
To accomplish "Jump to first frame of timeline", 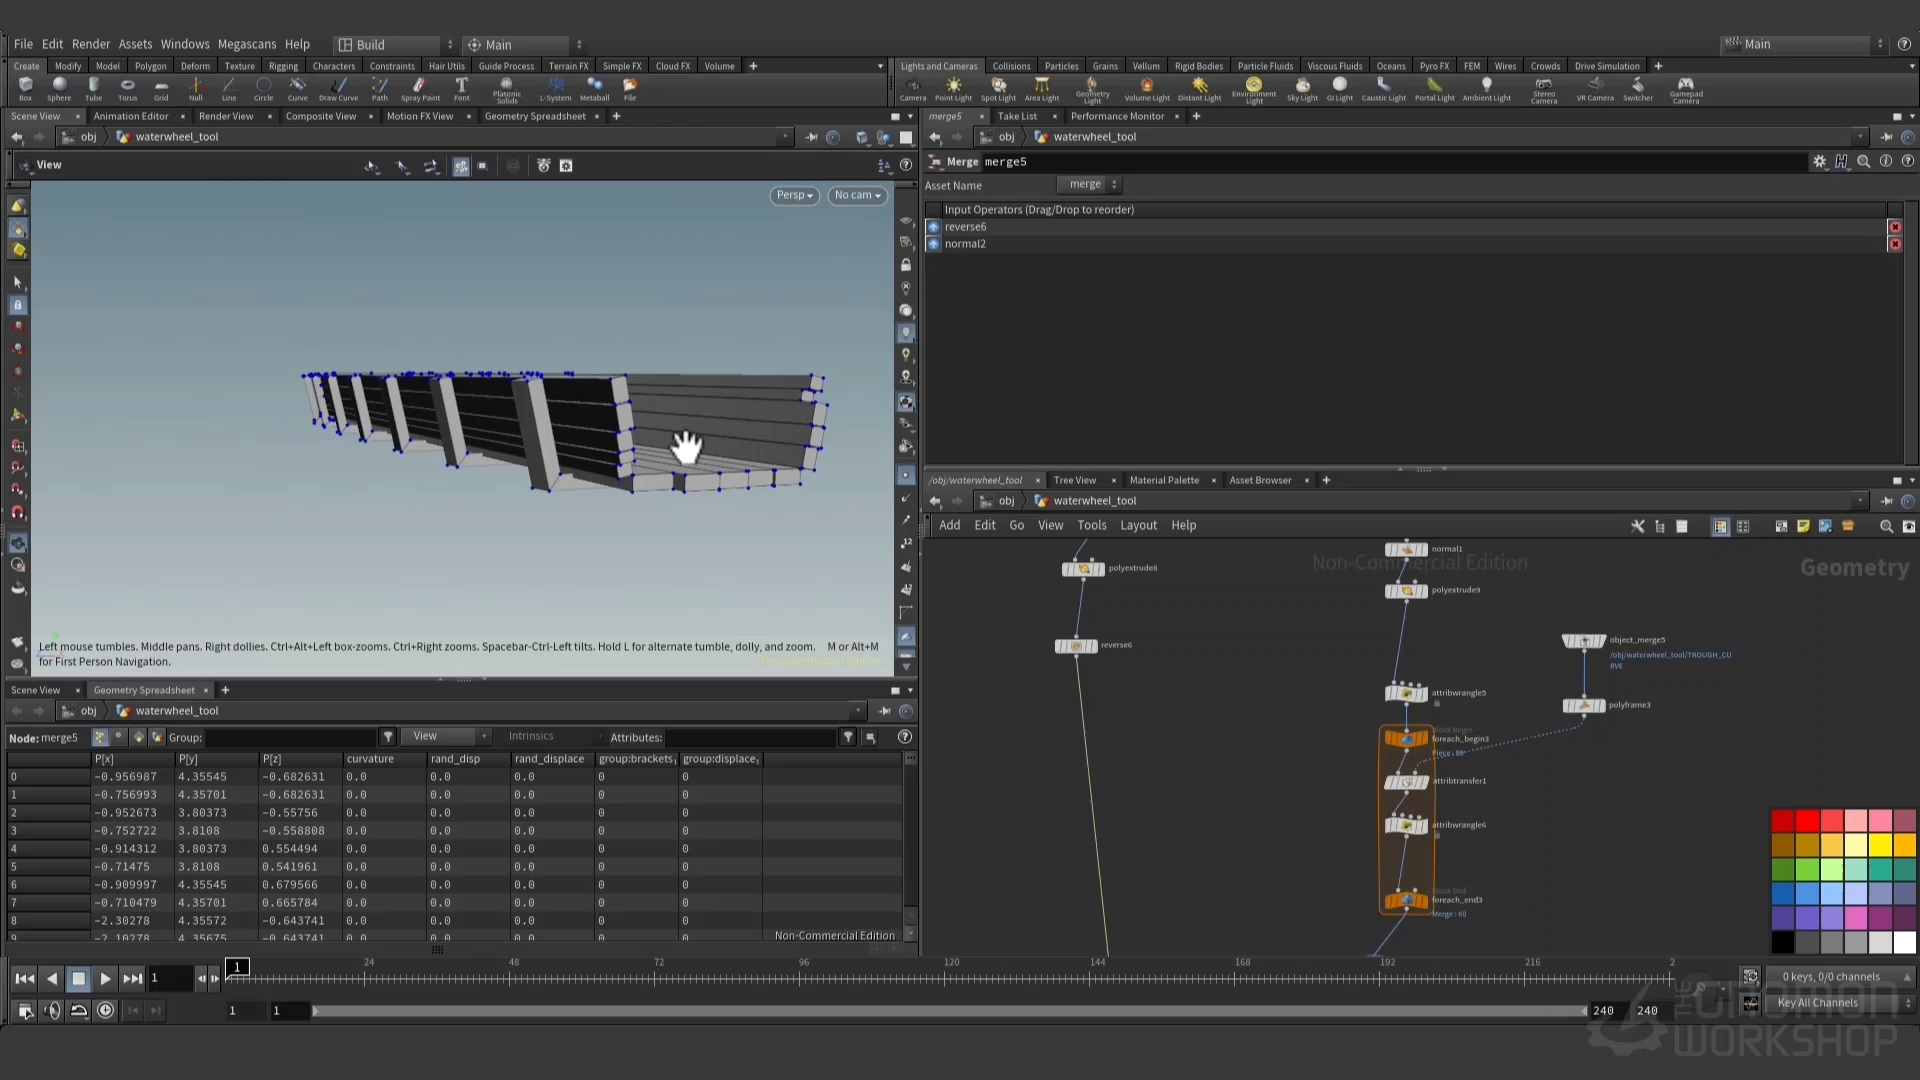I will pos(25,979).
